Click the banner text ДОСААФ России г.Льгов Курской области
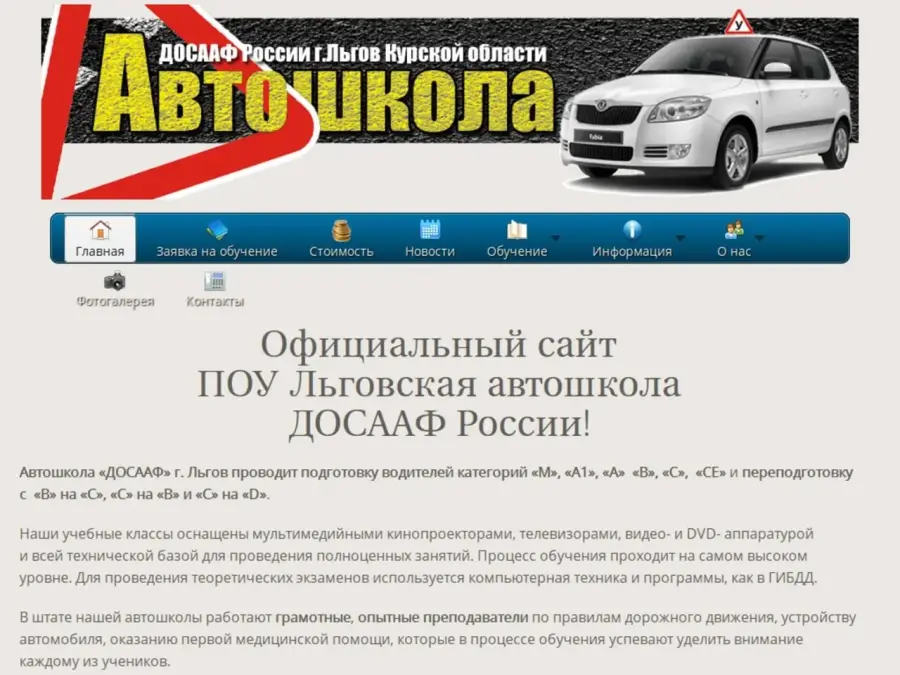Screen dimensions: 900x675 pyautogui.click(x=352, y=53)
